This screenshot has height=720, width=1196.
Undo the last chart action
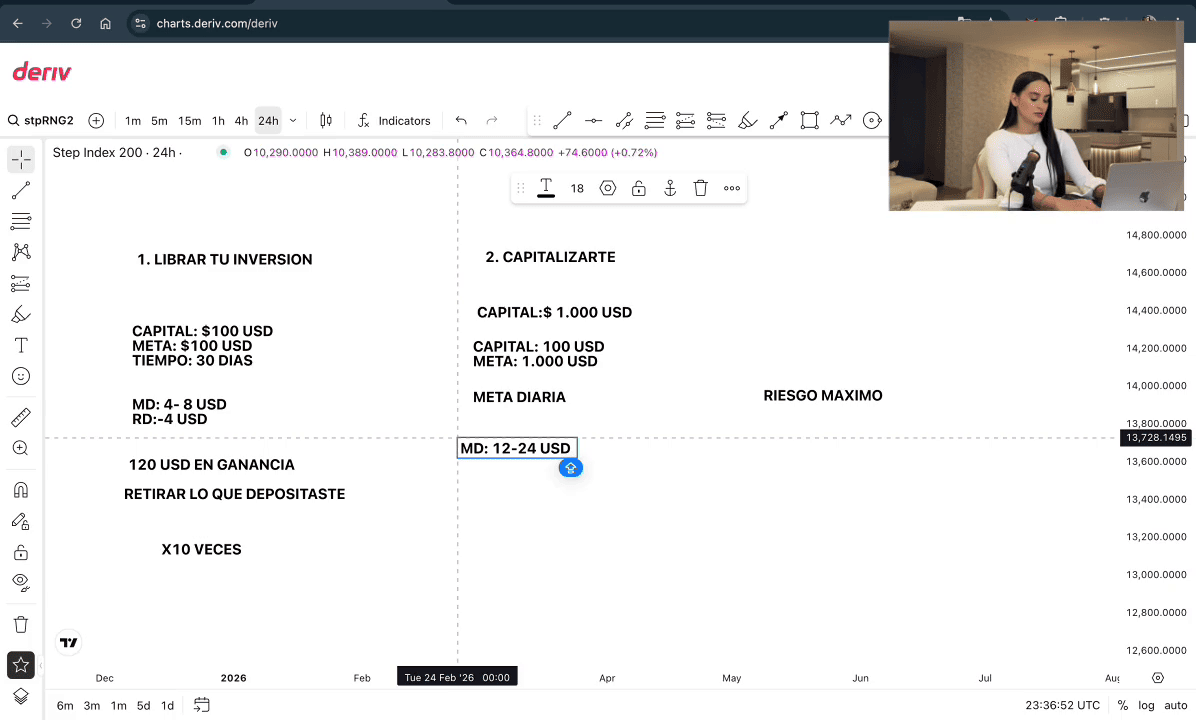(461, 121)
